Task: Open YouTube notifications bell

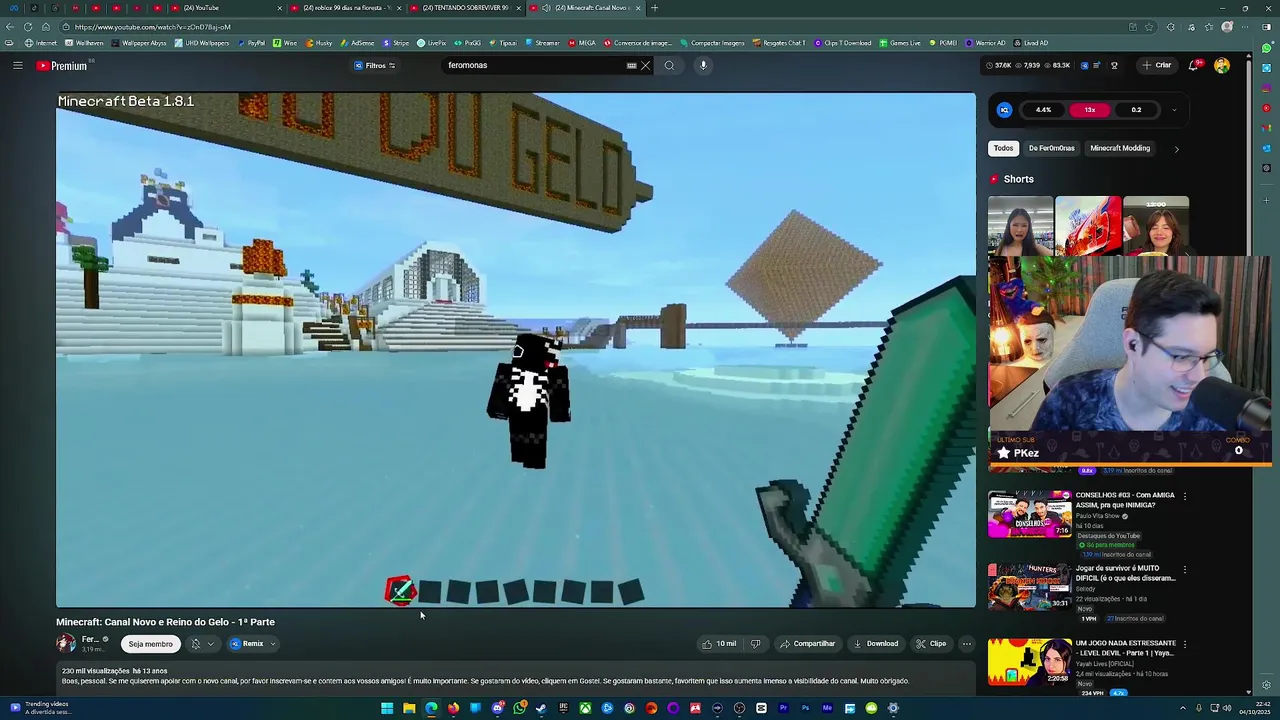Action: pos(1193,66)
